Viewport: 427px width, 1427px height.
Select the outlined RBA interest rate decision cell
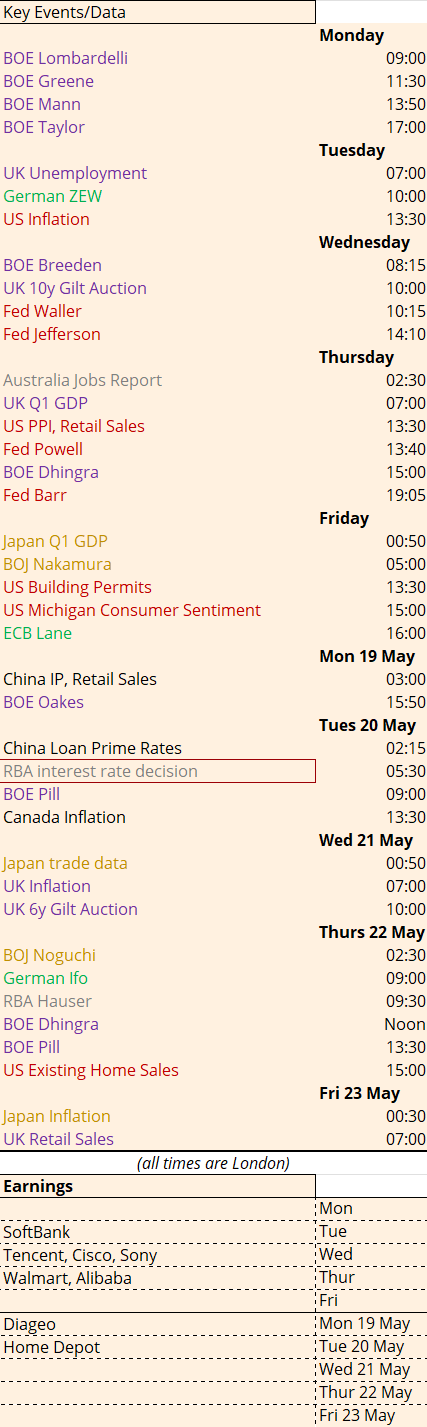tap(158, 771)
